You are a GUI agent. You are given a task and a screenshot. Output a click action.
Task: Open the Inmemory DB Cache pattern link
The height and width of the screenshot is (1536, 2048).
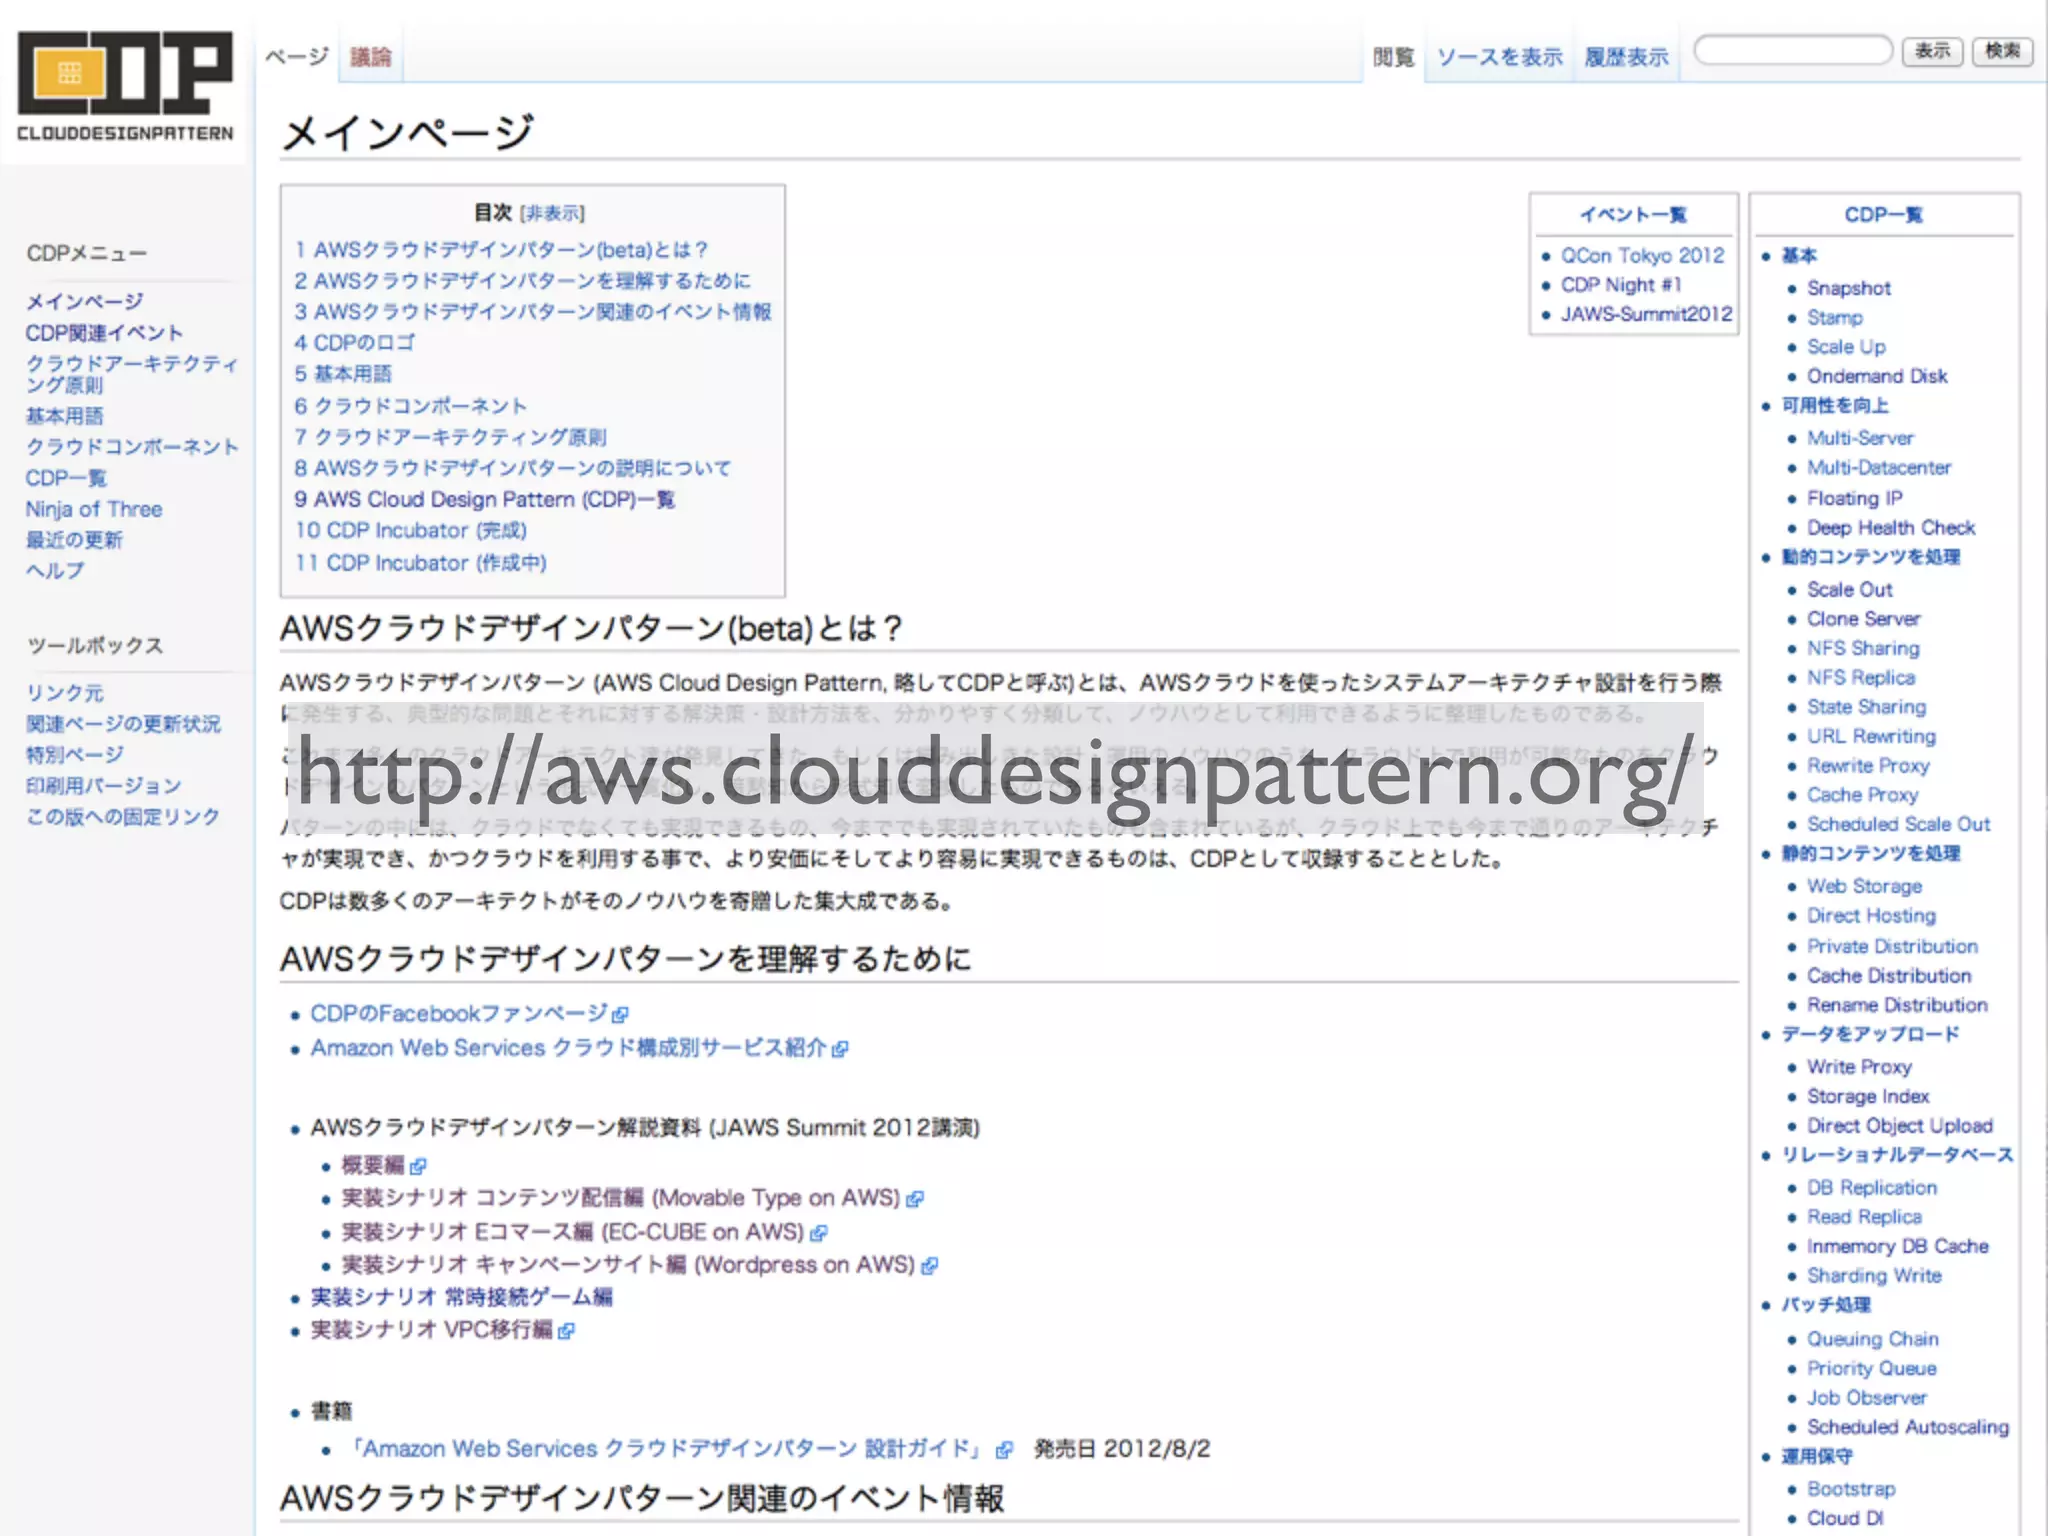click(1898, 1246)
